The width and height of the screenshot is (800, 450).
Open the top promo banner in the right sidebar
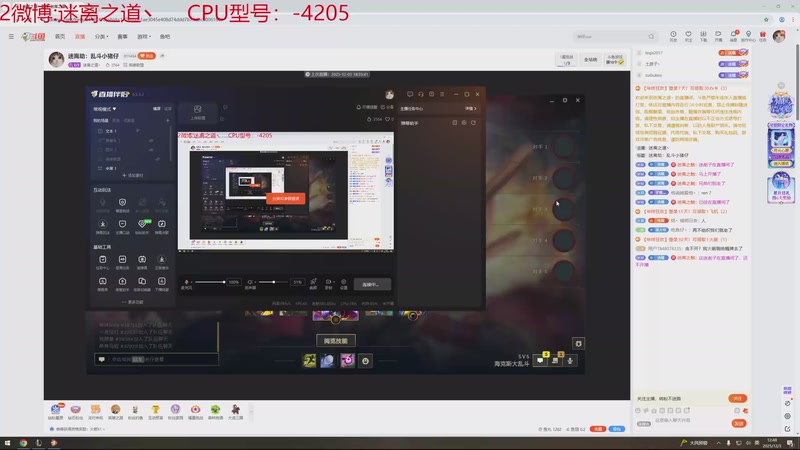pos(781,105)
